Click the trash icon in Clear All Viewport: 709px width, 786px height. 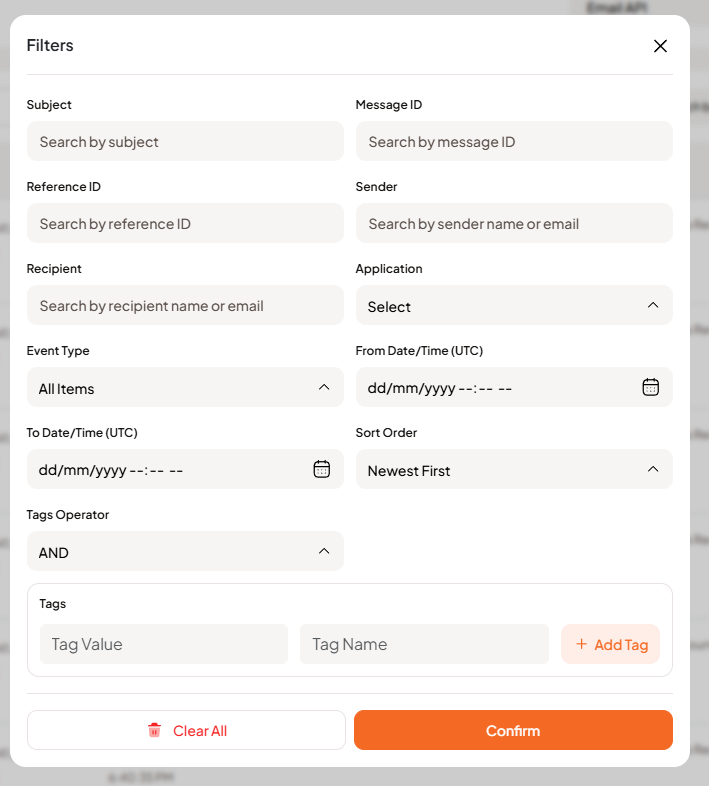(x=154, y=731)
